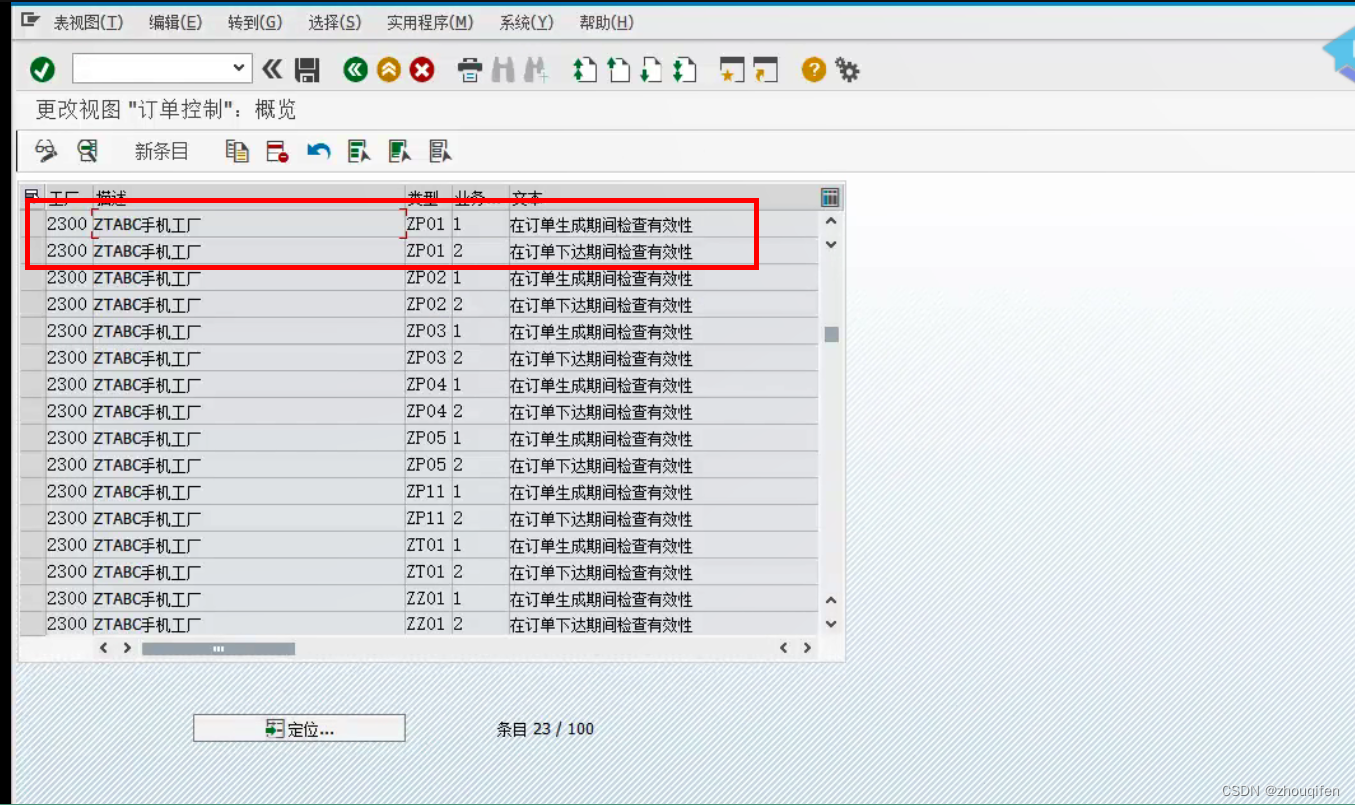This screenshot has width=1355, height=808.
Task: Expand the command field dropdown arrow
Action: click(238, 68)
